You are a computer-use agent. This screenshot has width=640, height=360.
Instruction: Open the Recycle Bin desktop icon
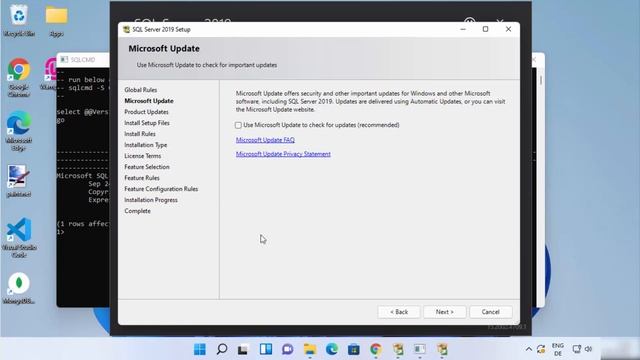tap(19, 20)
